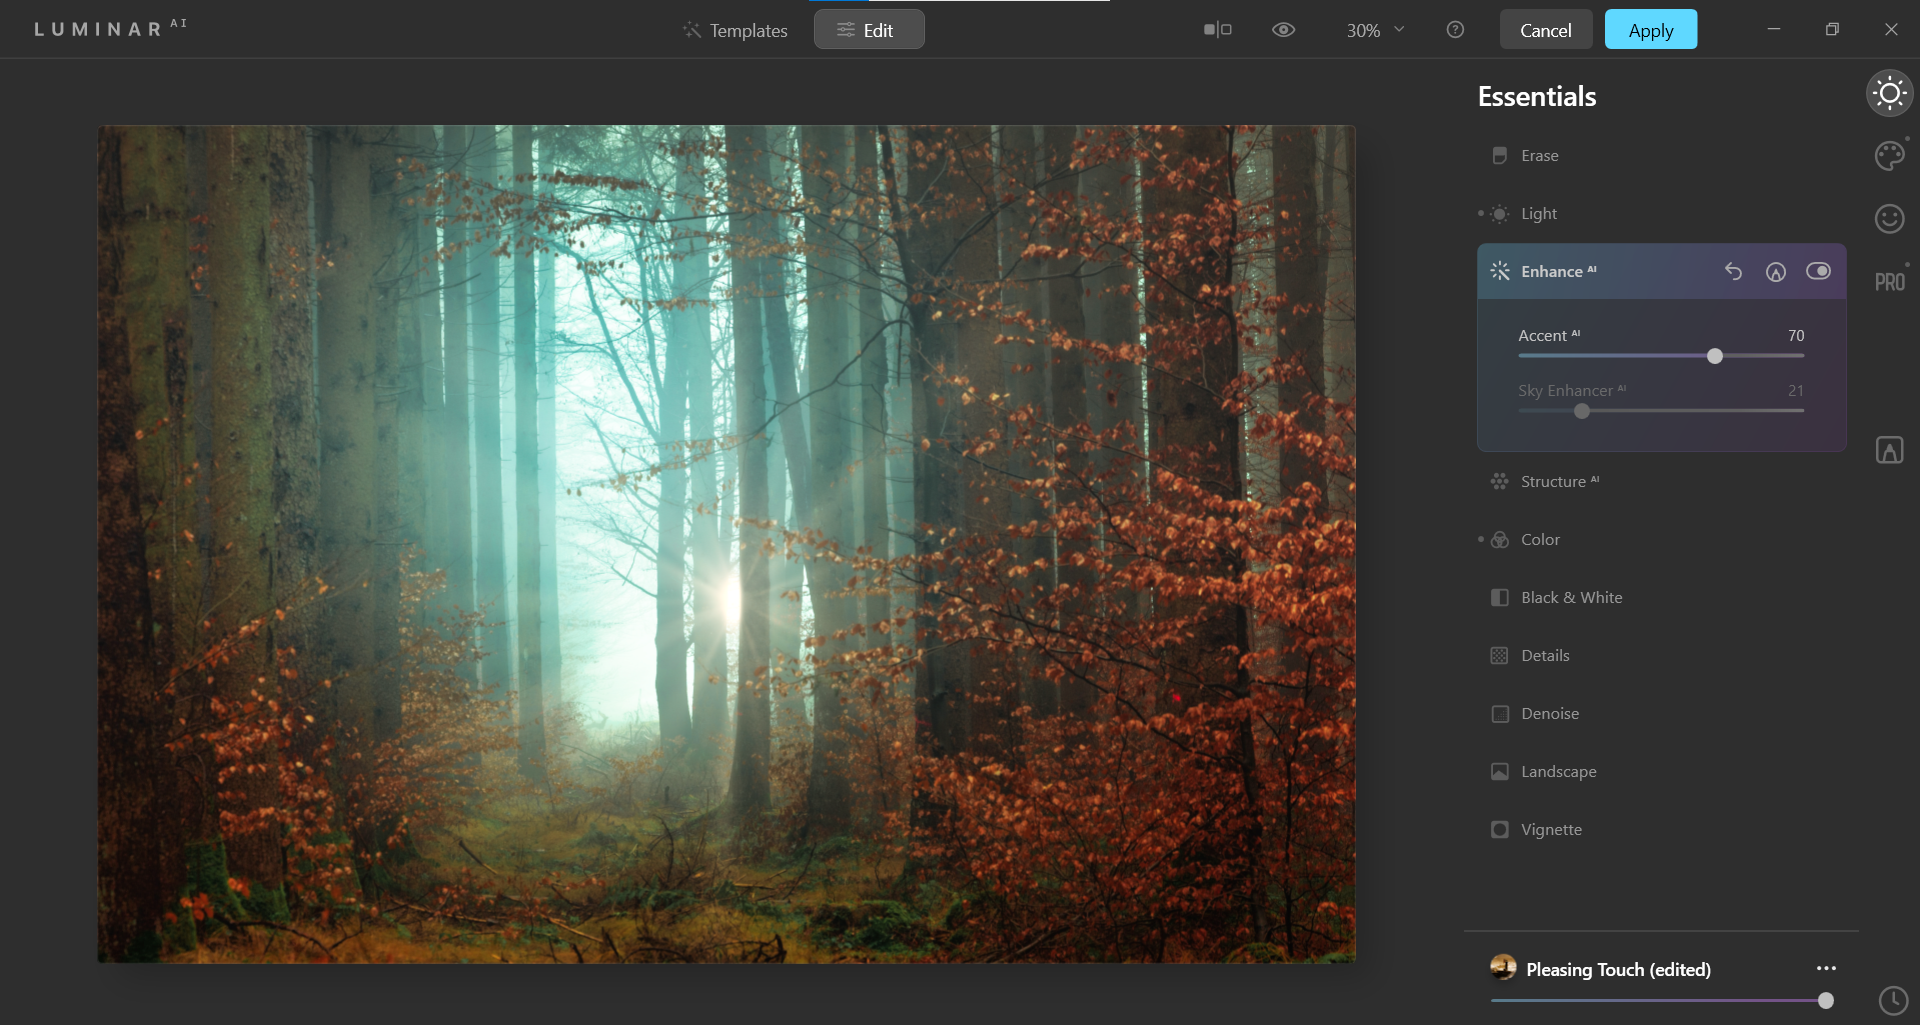Show the original image preview eye
Screen dimensions: 1920x1025
tap(1283, 30)
